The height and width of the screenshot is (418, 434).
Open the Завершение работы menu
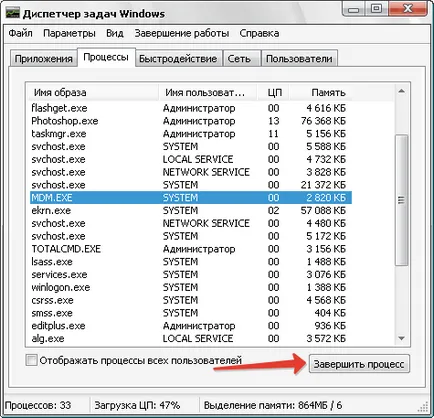pos(182,33)
